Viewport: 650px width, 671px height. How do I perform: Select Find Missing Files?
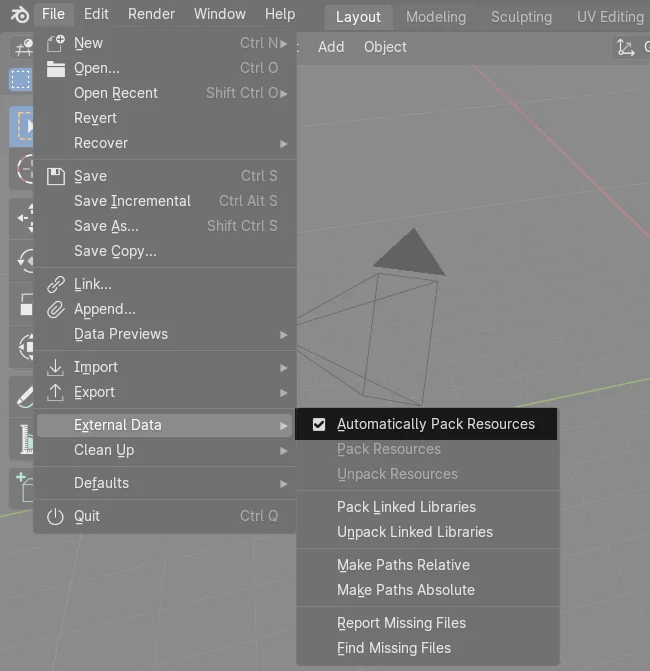coord(394,648)
